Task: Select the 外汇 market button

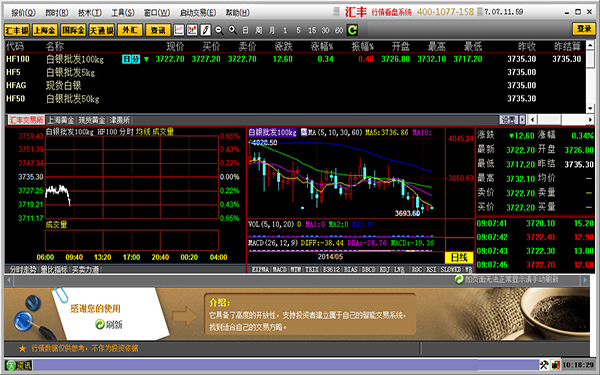Action: point(130,30)
